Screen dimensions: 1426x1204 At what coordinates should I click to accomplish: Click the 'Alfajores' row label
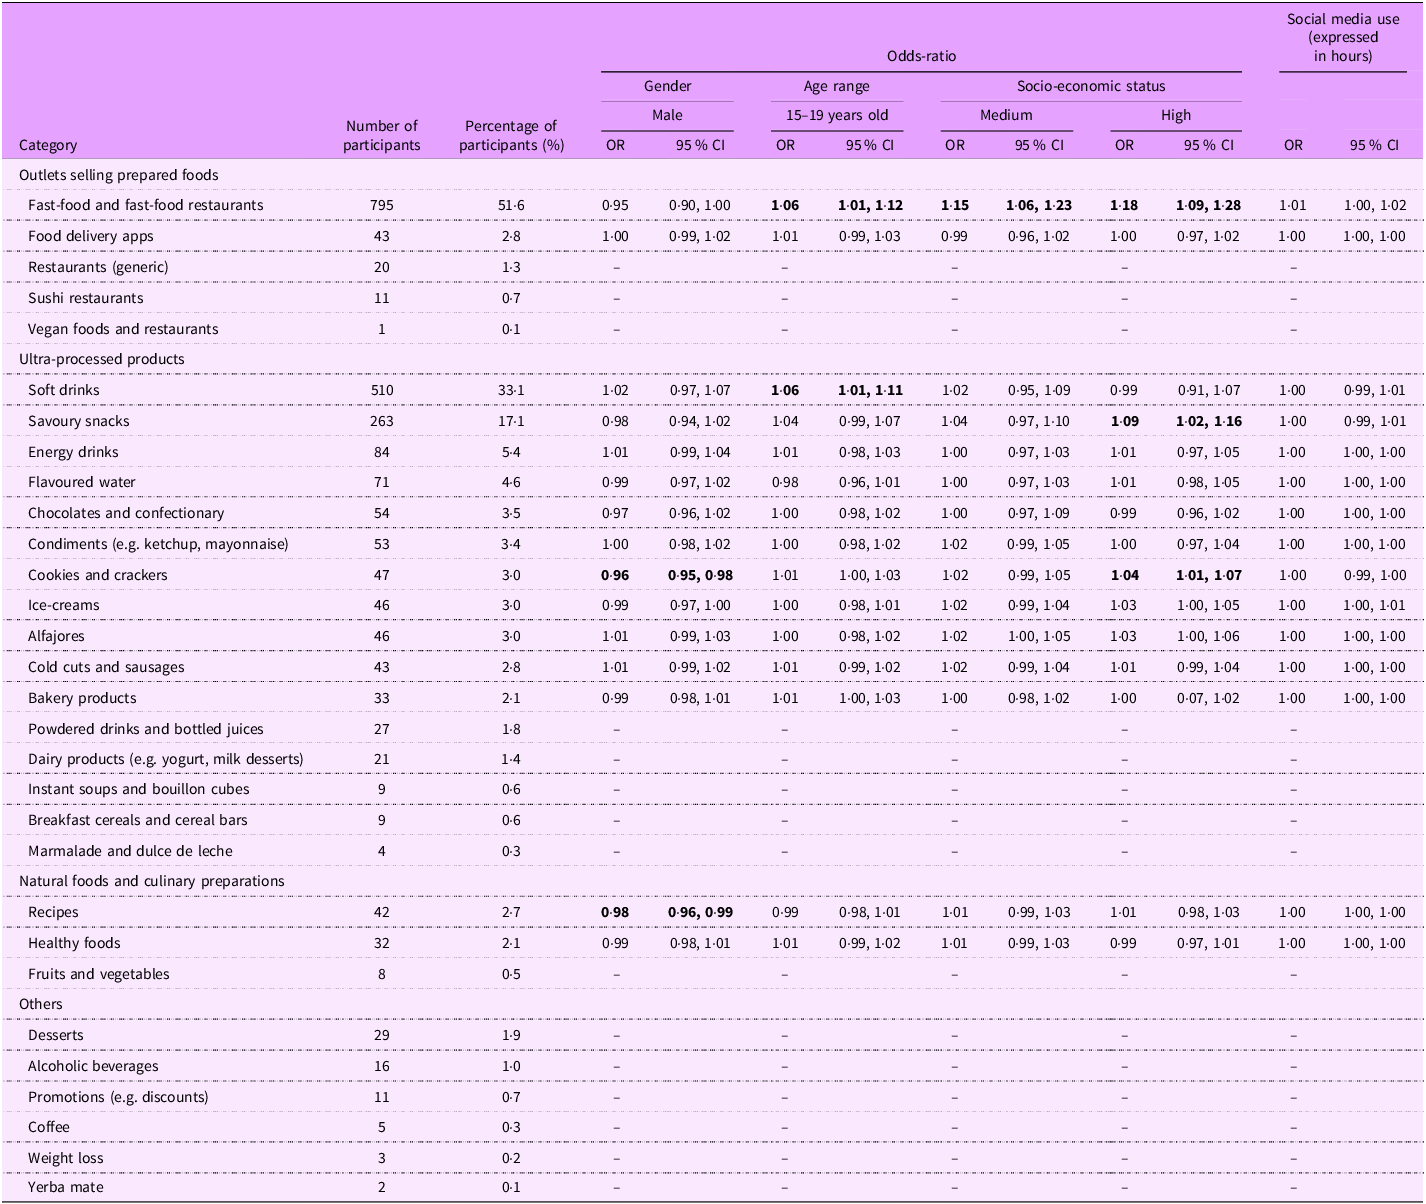pos(56,636)
